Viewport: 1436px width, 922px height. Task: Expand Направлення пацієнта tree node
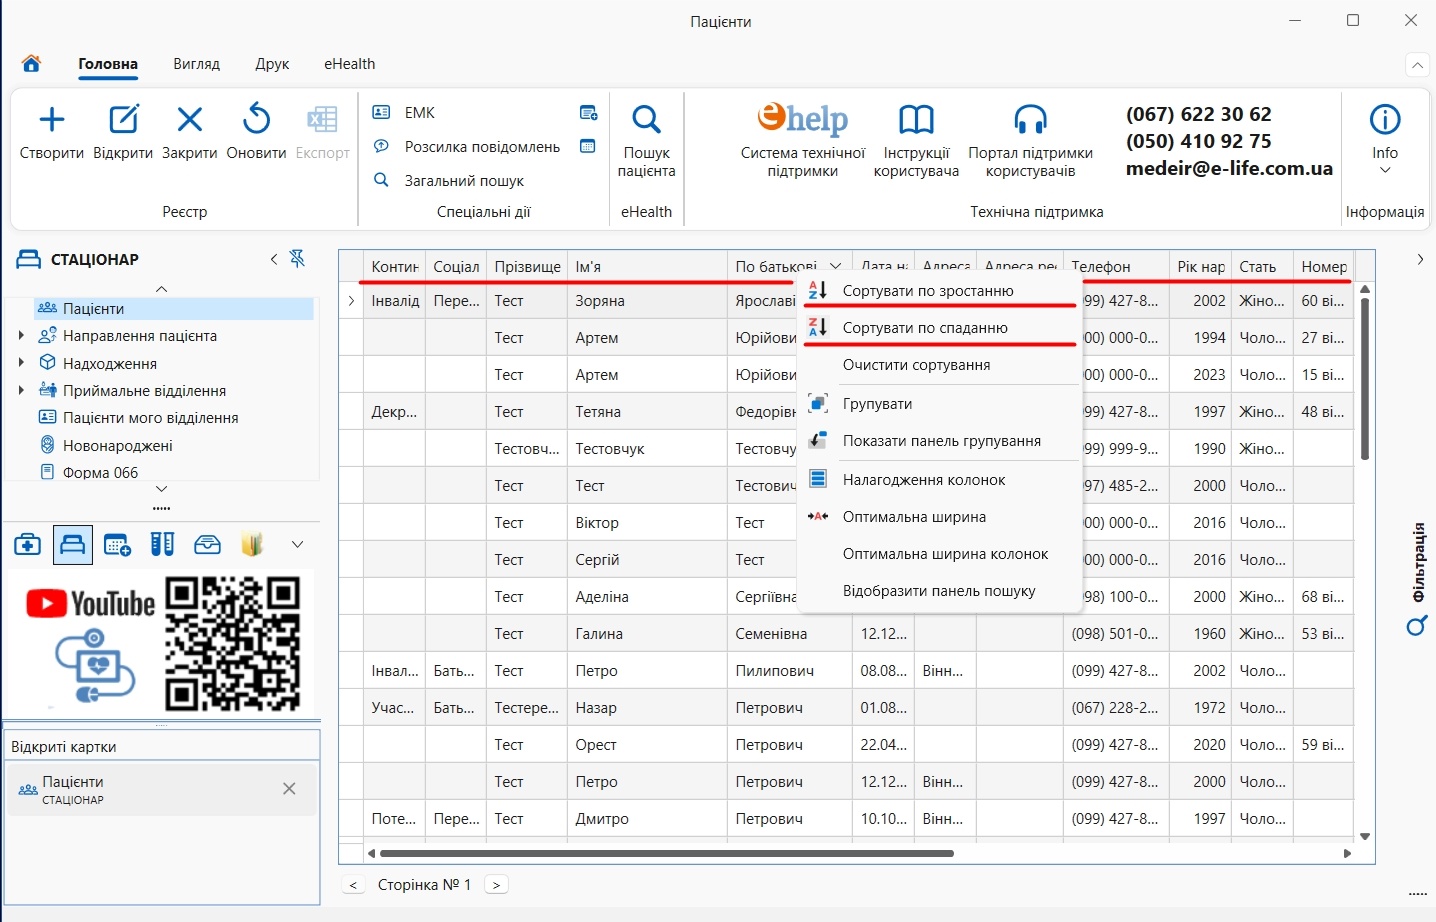(21, 336)
